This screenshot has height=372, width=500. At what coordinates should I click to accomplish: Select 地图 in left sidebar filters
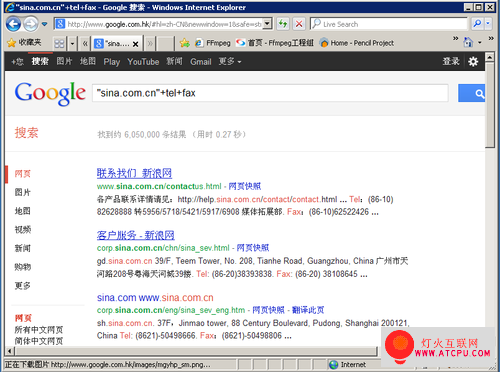[x=23, y=211]
